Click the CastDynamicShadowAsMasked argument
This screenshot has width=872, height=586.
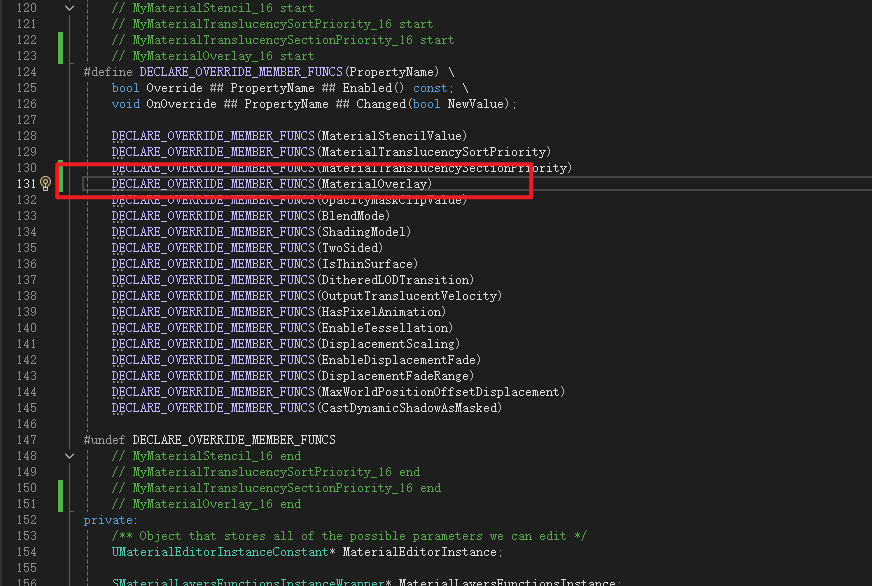point(410,408)
